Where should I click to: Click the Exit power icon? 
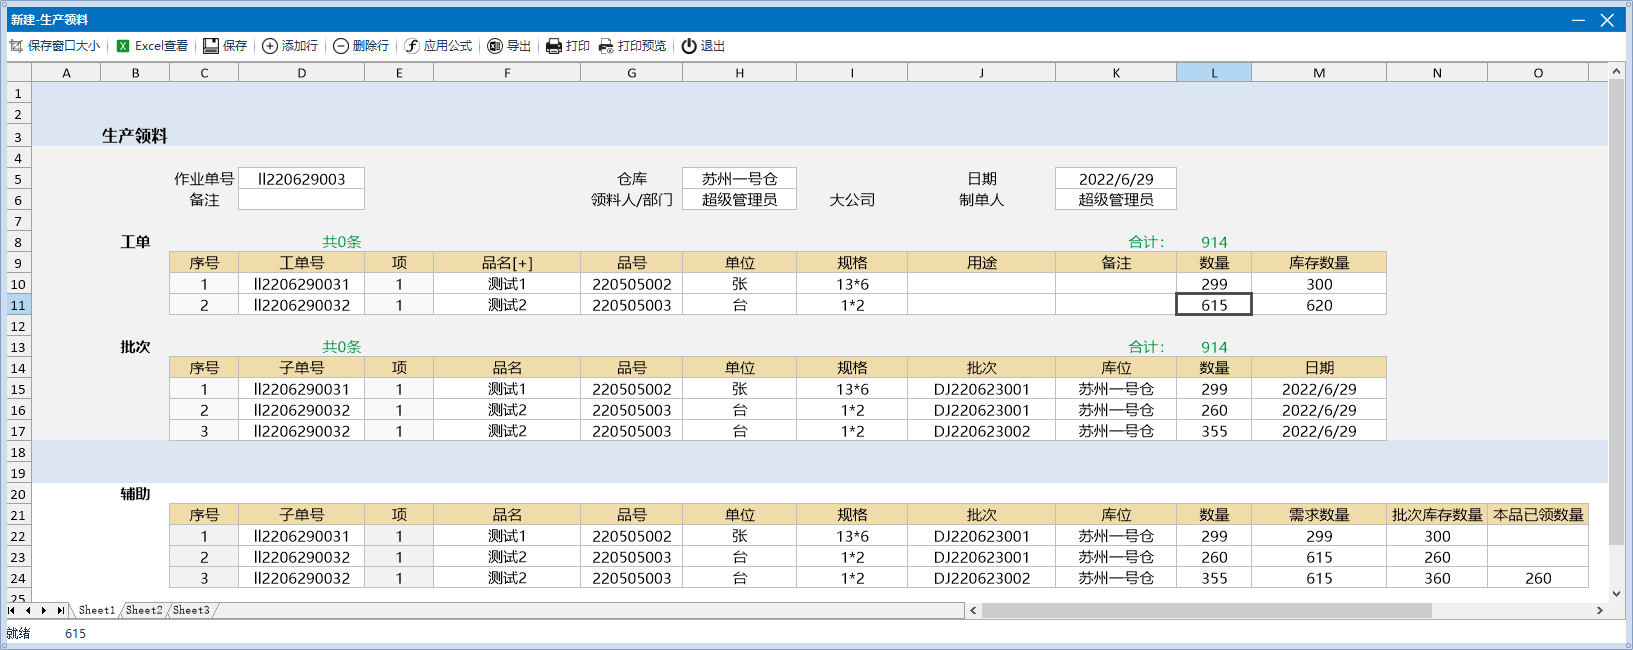pyautogui.click(x=689, y=46)
